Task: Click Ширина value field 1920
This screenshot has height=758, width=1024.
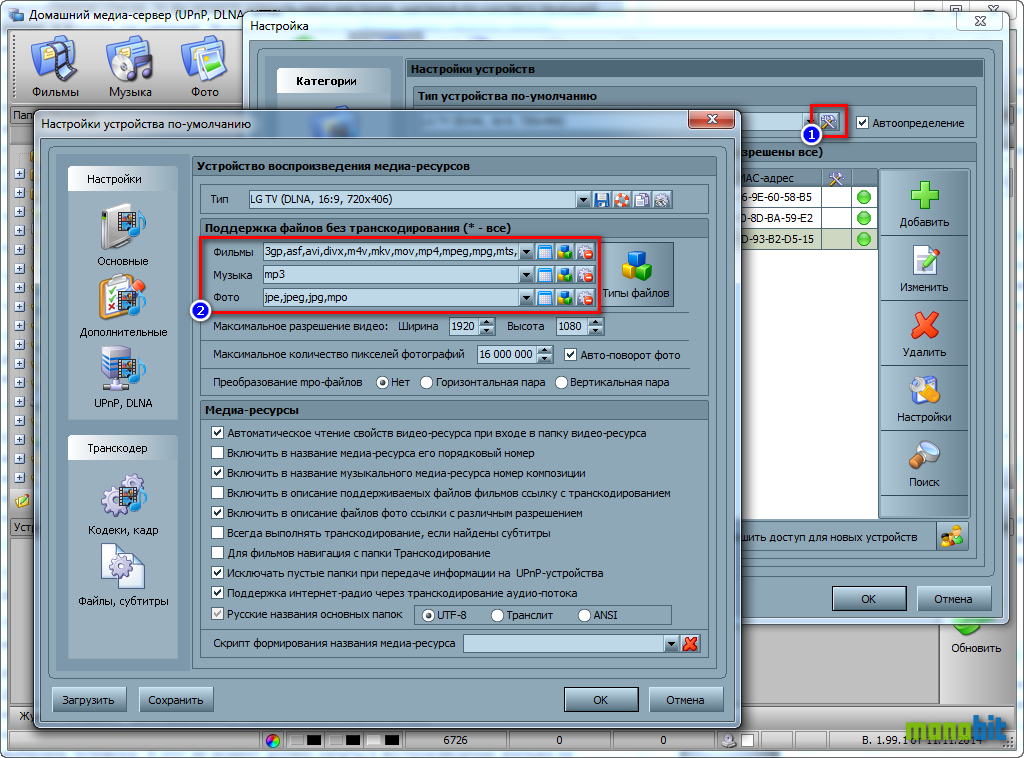Action: (464, 326)
